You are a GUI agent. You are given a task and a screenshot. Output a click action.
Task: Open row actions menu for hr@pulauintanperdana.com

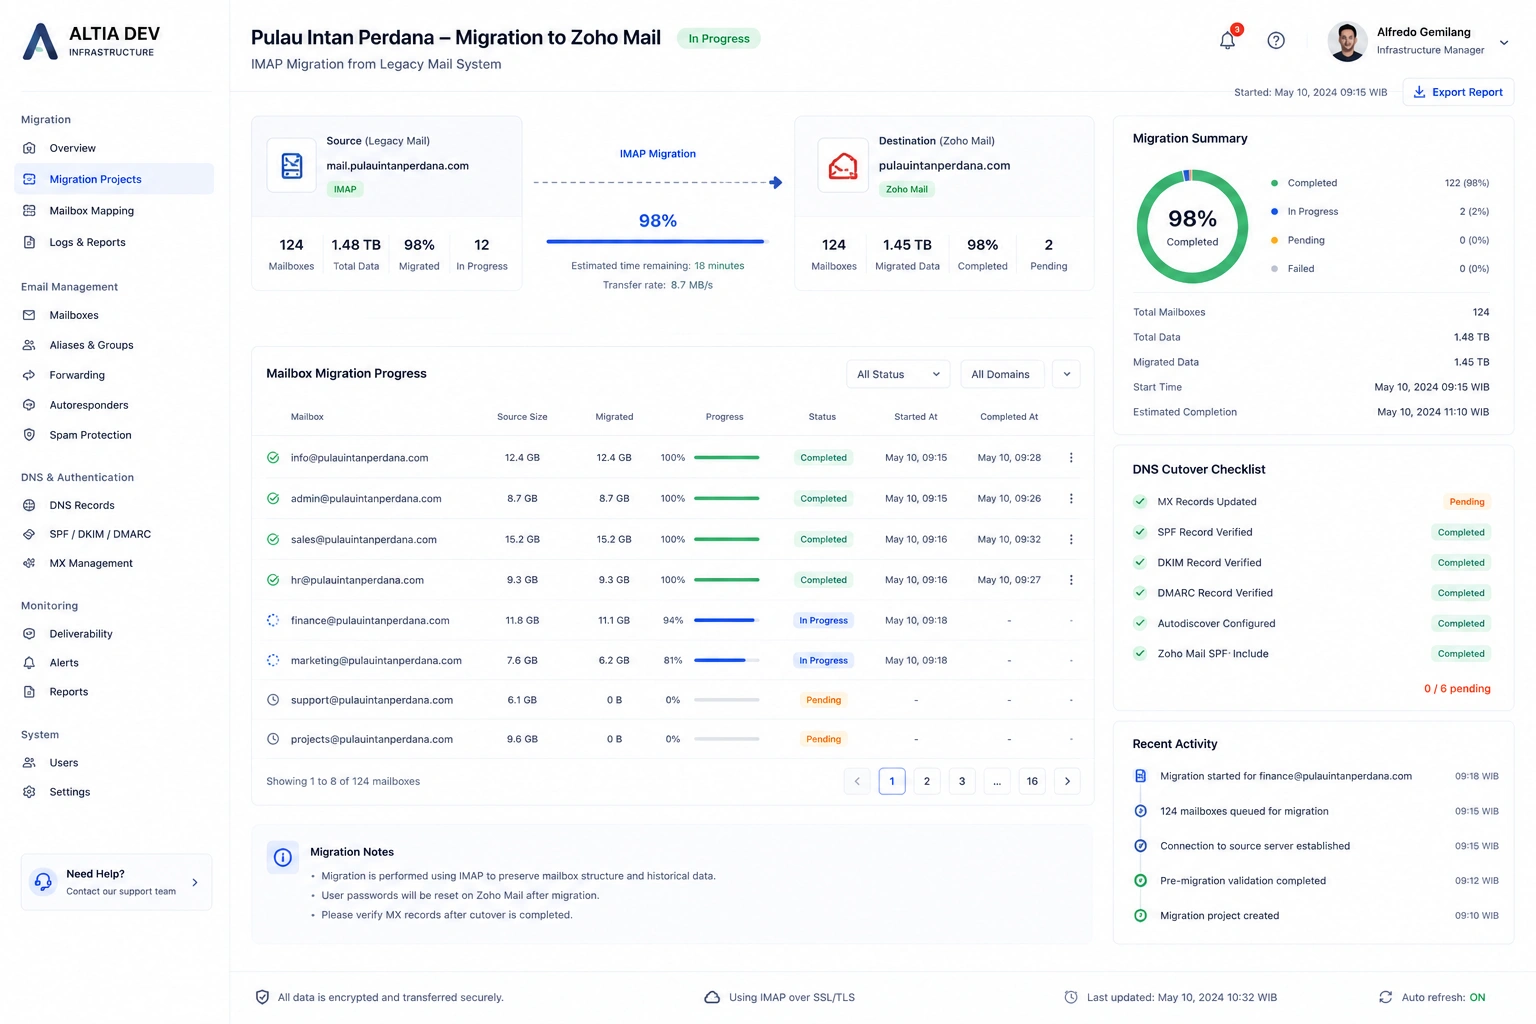[x=1071, y=580]
